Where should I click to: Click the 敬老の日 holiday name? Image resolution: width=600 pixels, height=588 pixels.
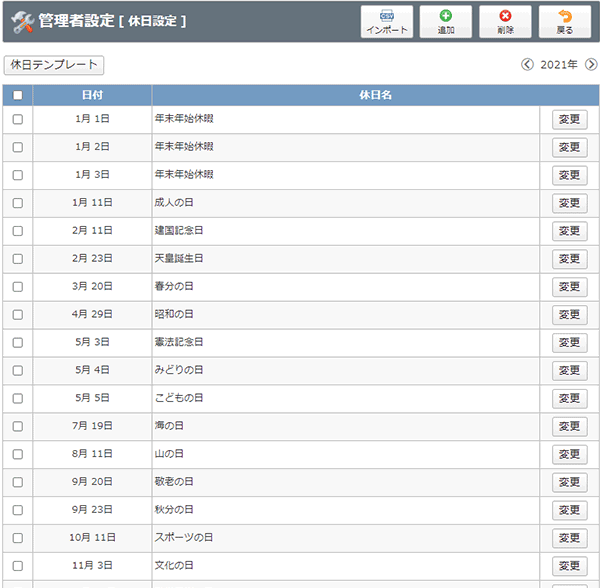coord(174,482)
